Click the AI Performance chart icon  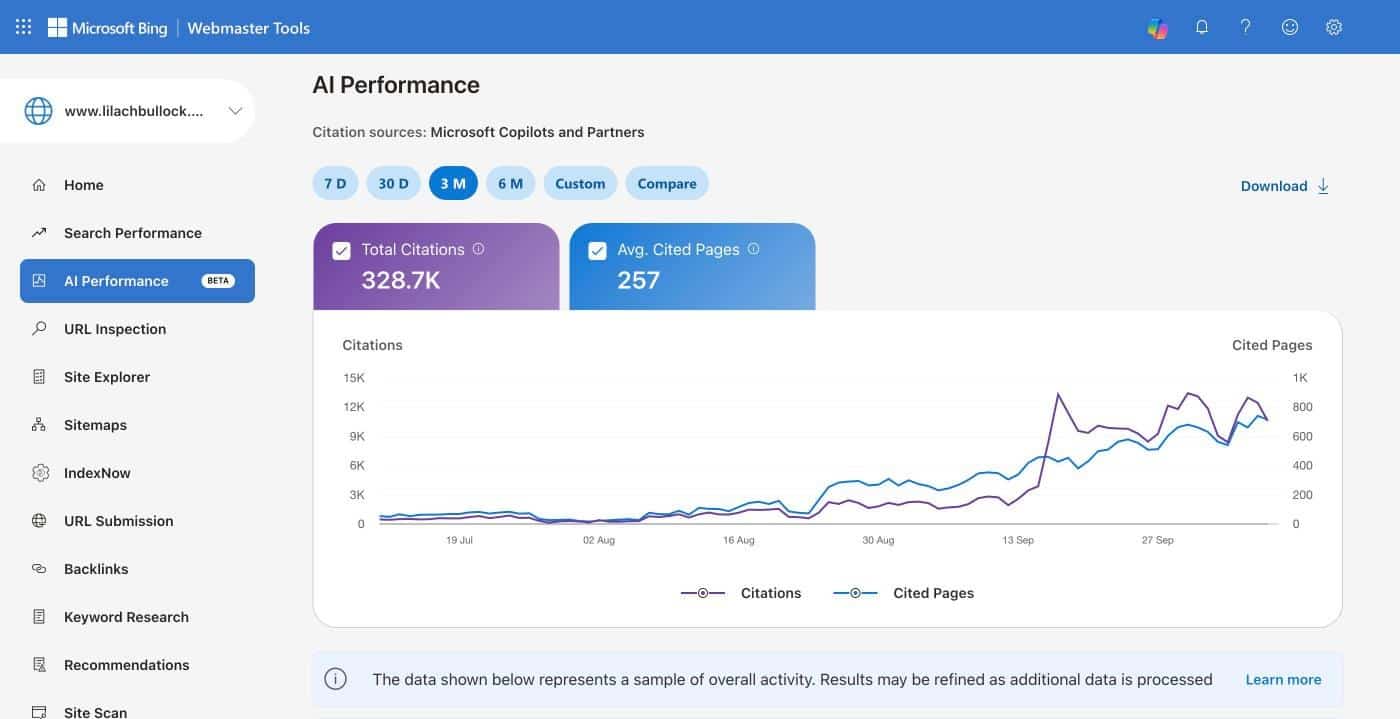39,281
